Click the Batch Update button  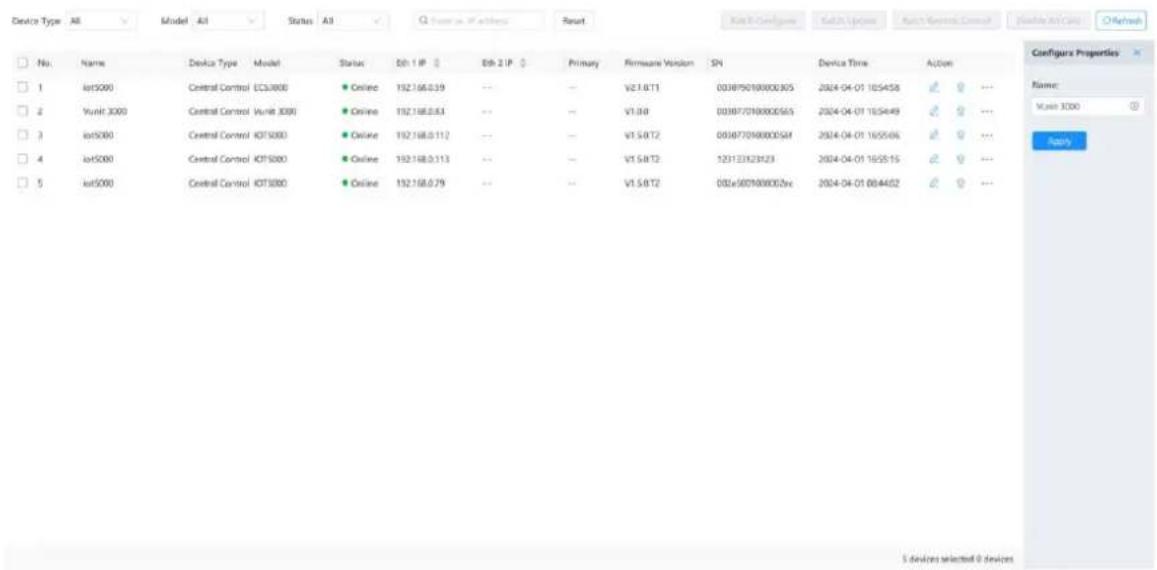(x=850, y=21)
